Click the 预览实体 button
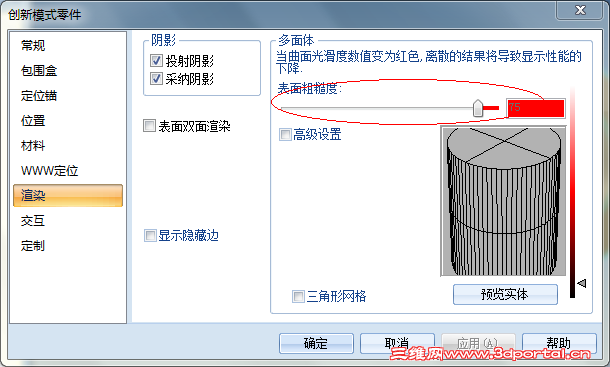Screen dimensions: 610x367 tap(505, 294)
